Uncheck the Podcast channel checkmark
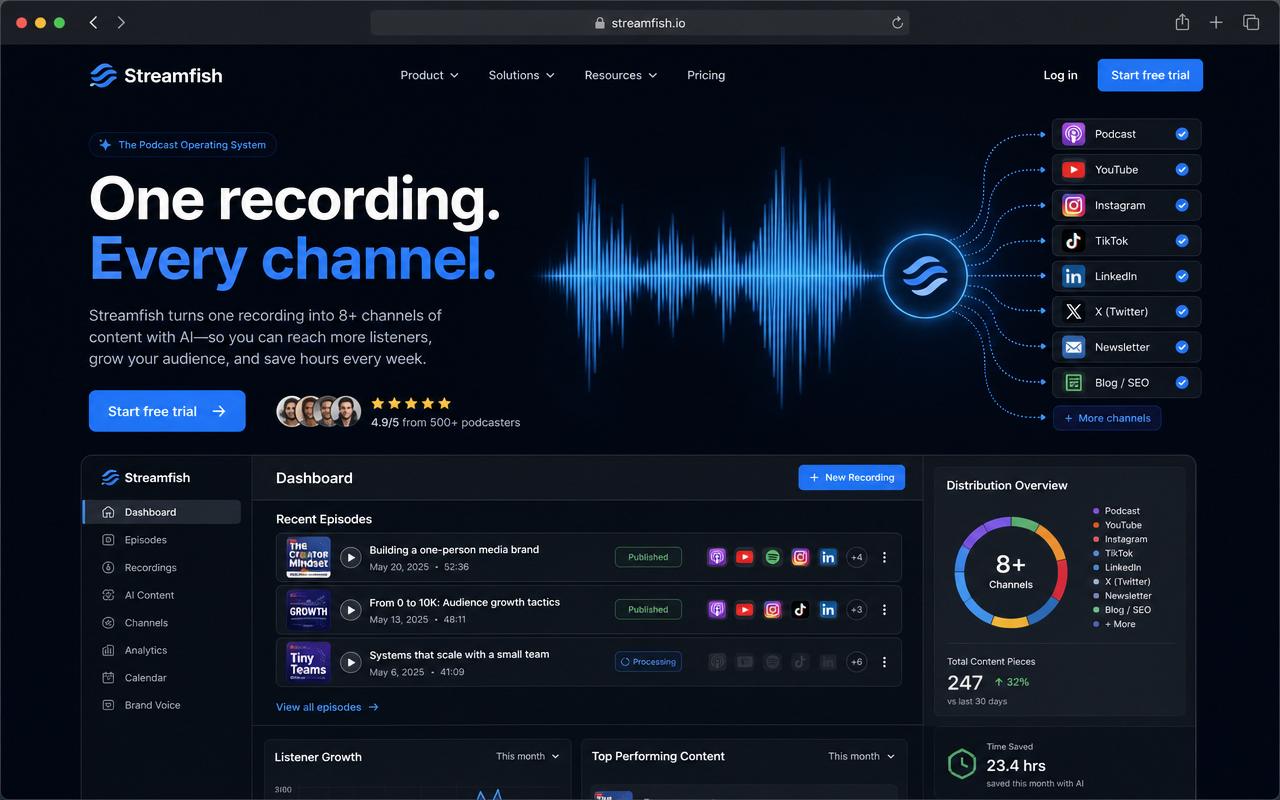The height and width of the screenshot is (800, 1280). [x=1182, y=134]
